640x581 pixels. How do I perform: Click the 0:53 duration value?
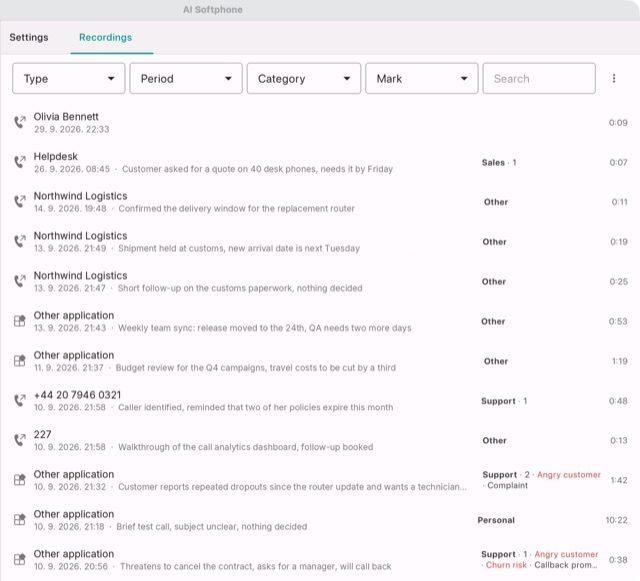coord(618,321)
